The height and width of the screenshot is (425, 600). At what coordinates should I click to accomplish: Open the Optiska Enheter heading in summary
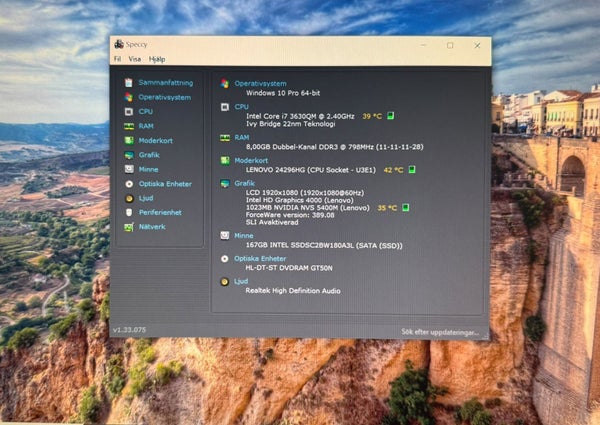[x=260, y=259]
